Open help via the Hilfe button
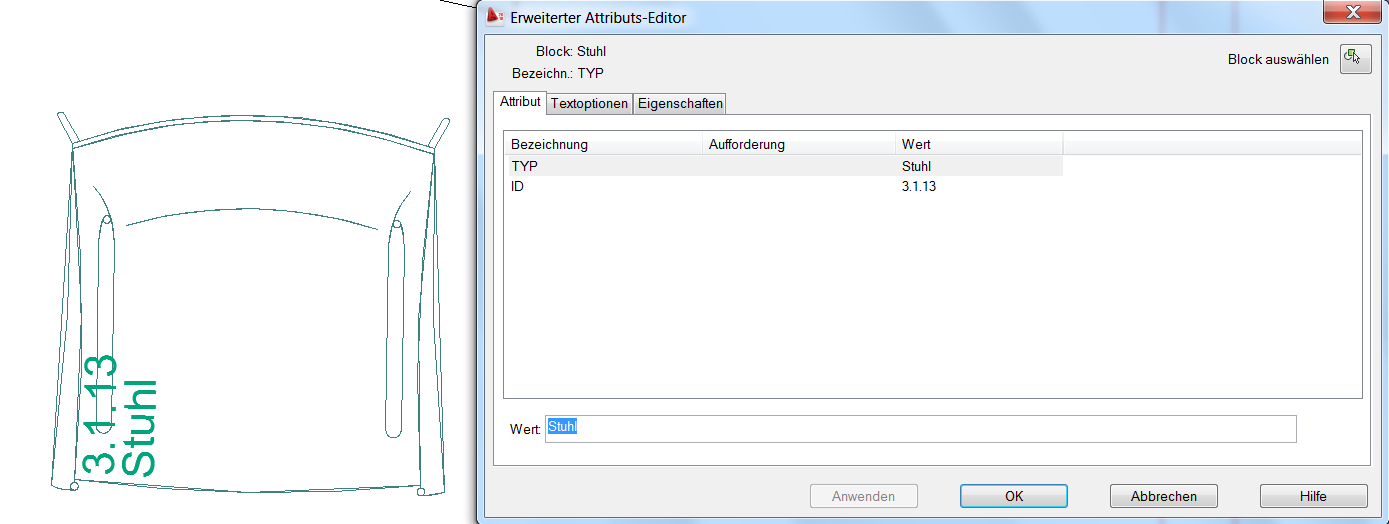 point(1312,496)
